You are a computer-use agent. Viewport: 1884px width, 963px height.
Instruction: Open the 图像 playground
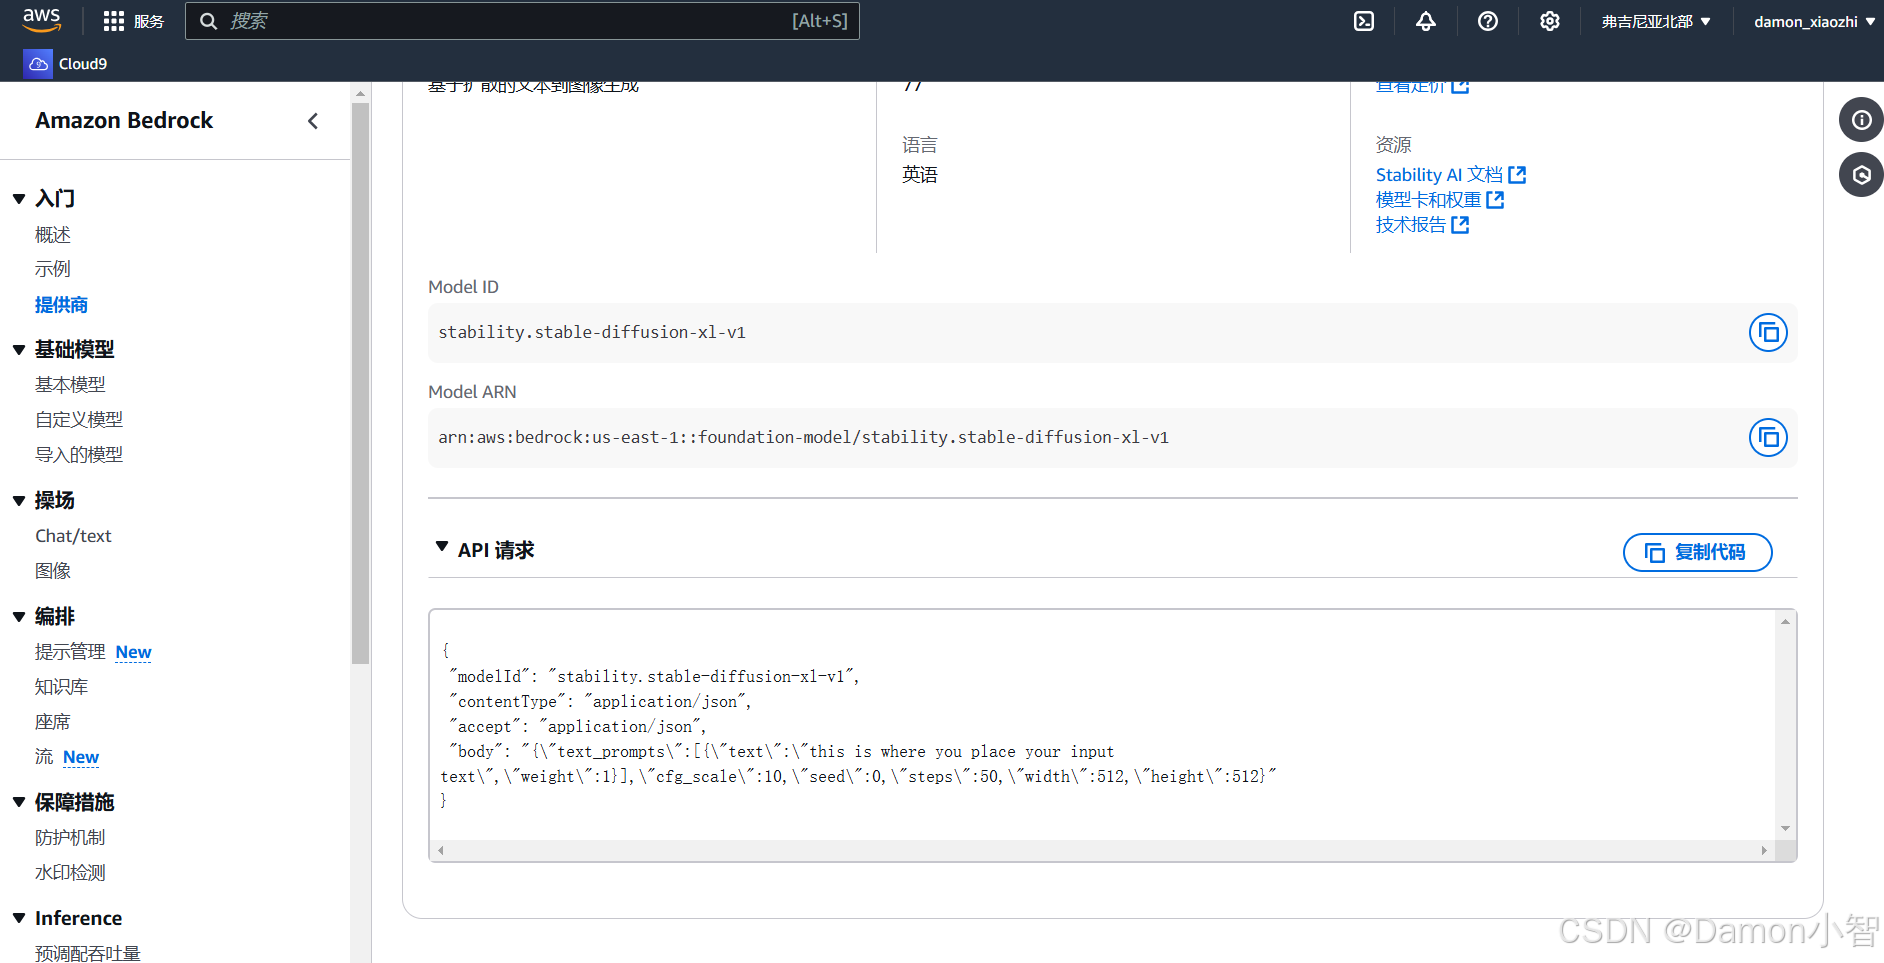coord(53,571)
